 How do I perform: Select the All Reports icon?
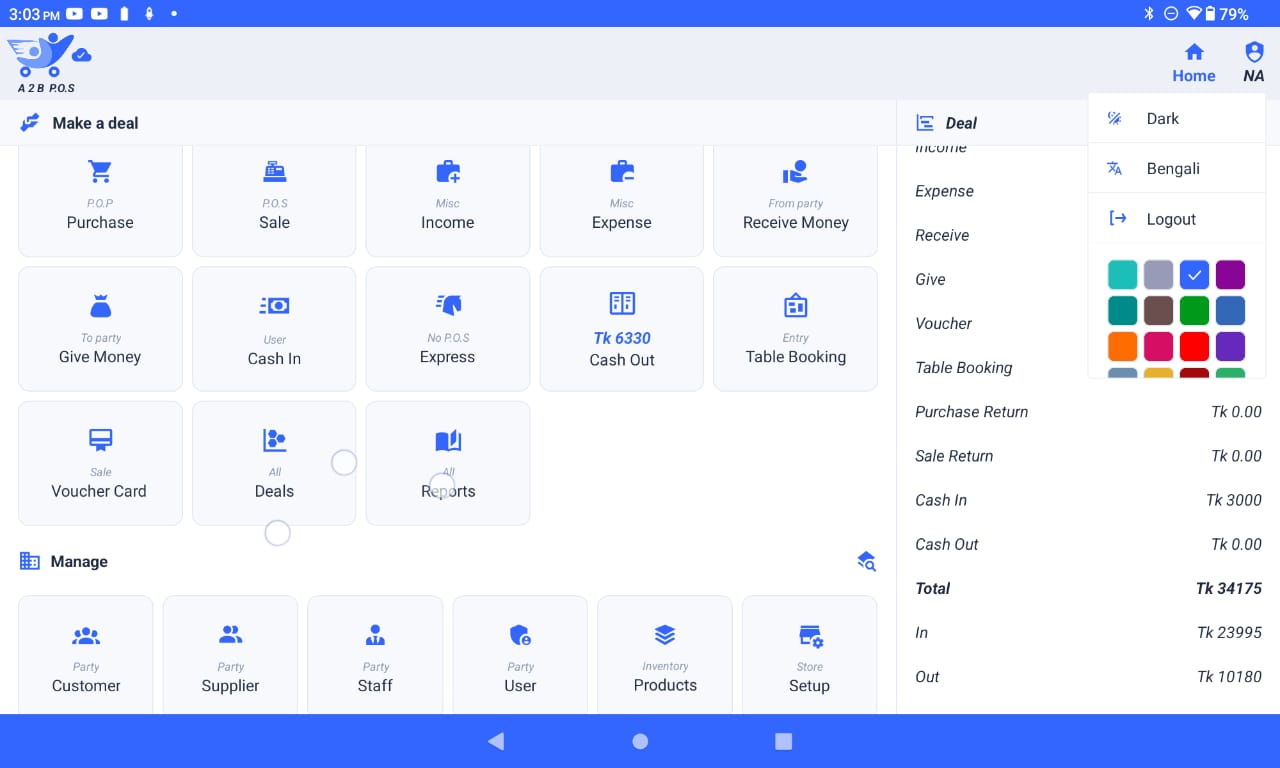[447, 463]
